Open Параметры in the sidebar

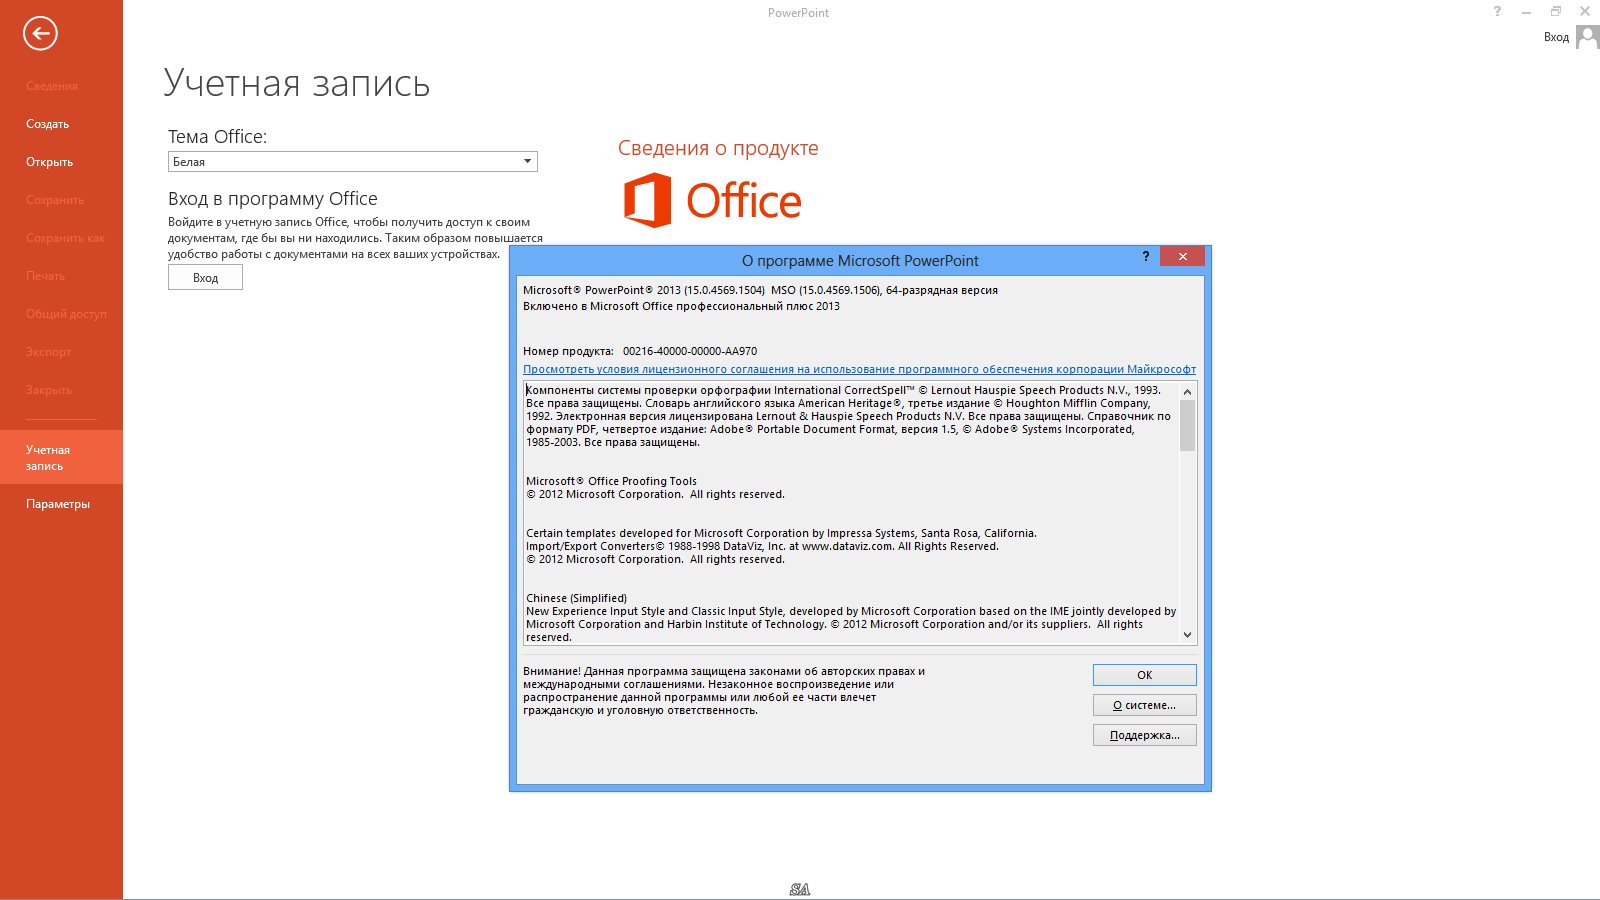coord(58,504)
